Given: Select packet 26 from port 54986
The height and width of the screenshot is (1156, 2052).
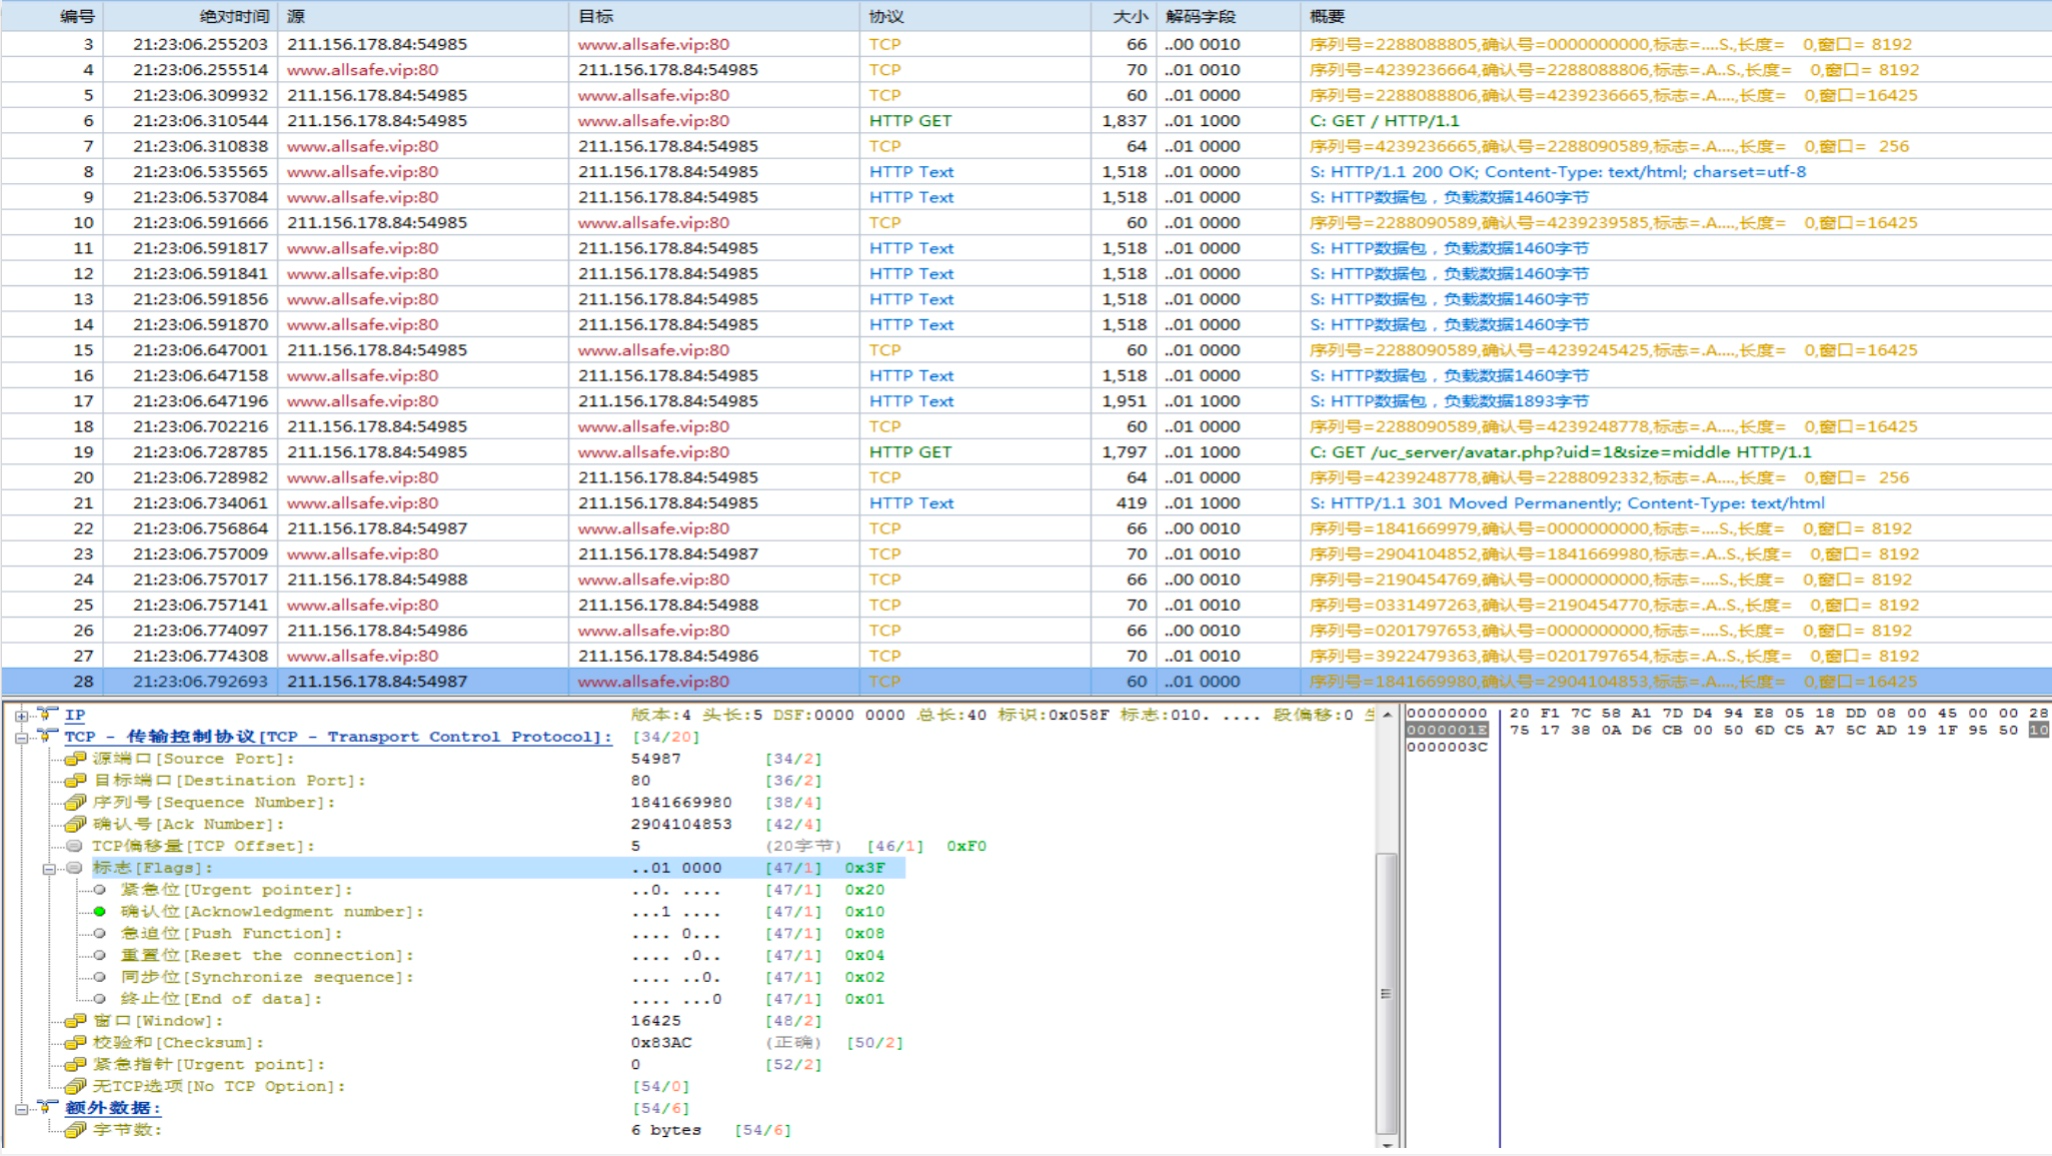Looking at the screenshot, I should 1026,631.
